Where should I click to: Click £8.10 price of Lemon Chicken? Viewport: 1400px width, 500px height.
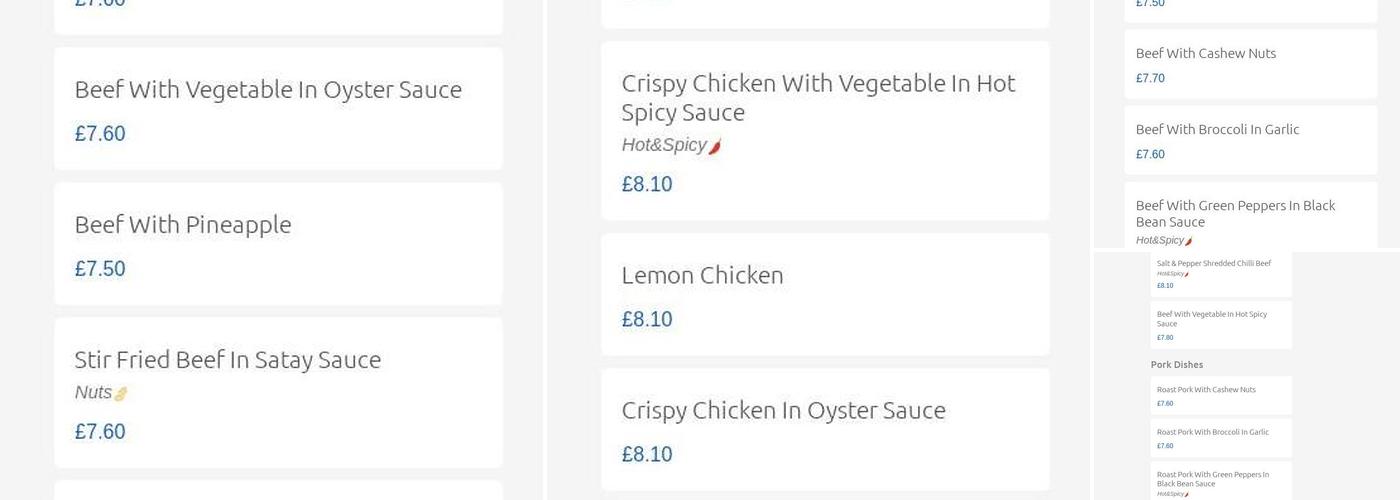coord(647,319)
